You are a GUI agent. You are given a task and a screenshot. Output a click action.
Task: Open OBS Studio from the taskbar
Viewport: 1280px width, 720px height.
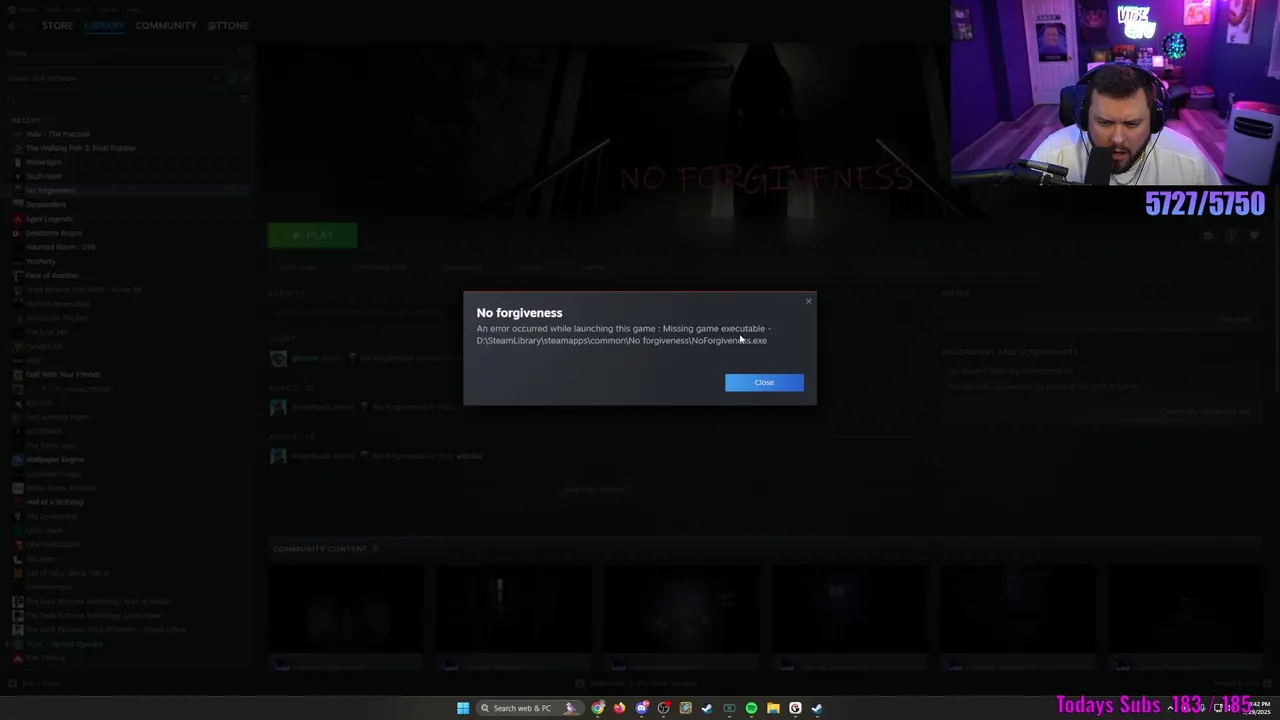pyautogui.click(x=664, y=708)
